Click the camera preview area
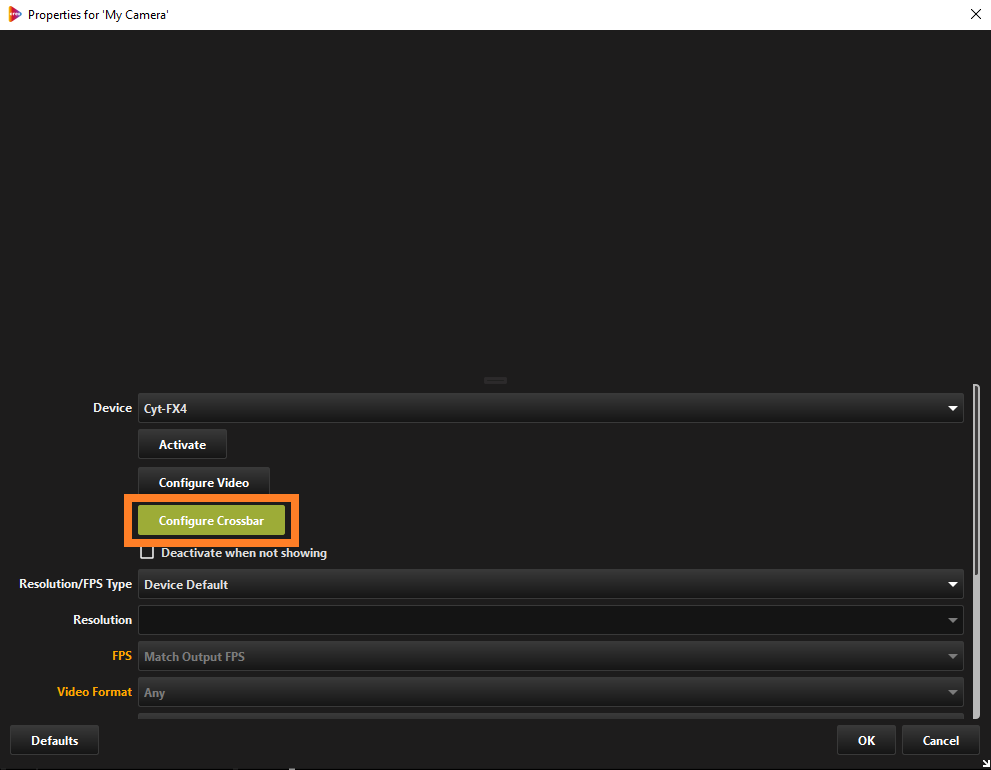 [x=496, y=202]
